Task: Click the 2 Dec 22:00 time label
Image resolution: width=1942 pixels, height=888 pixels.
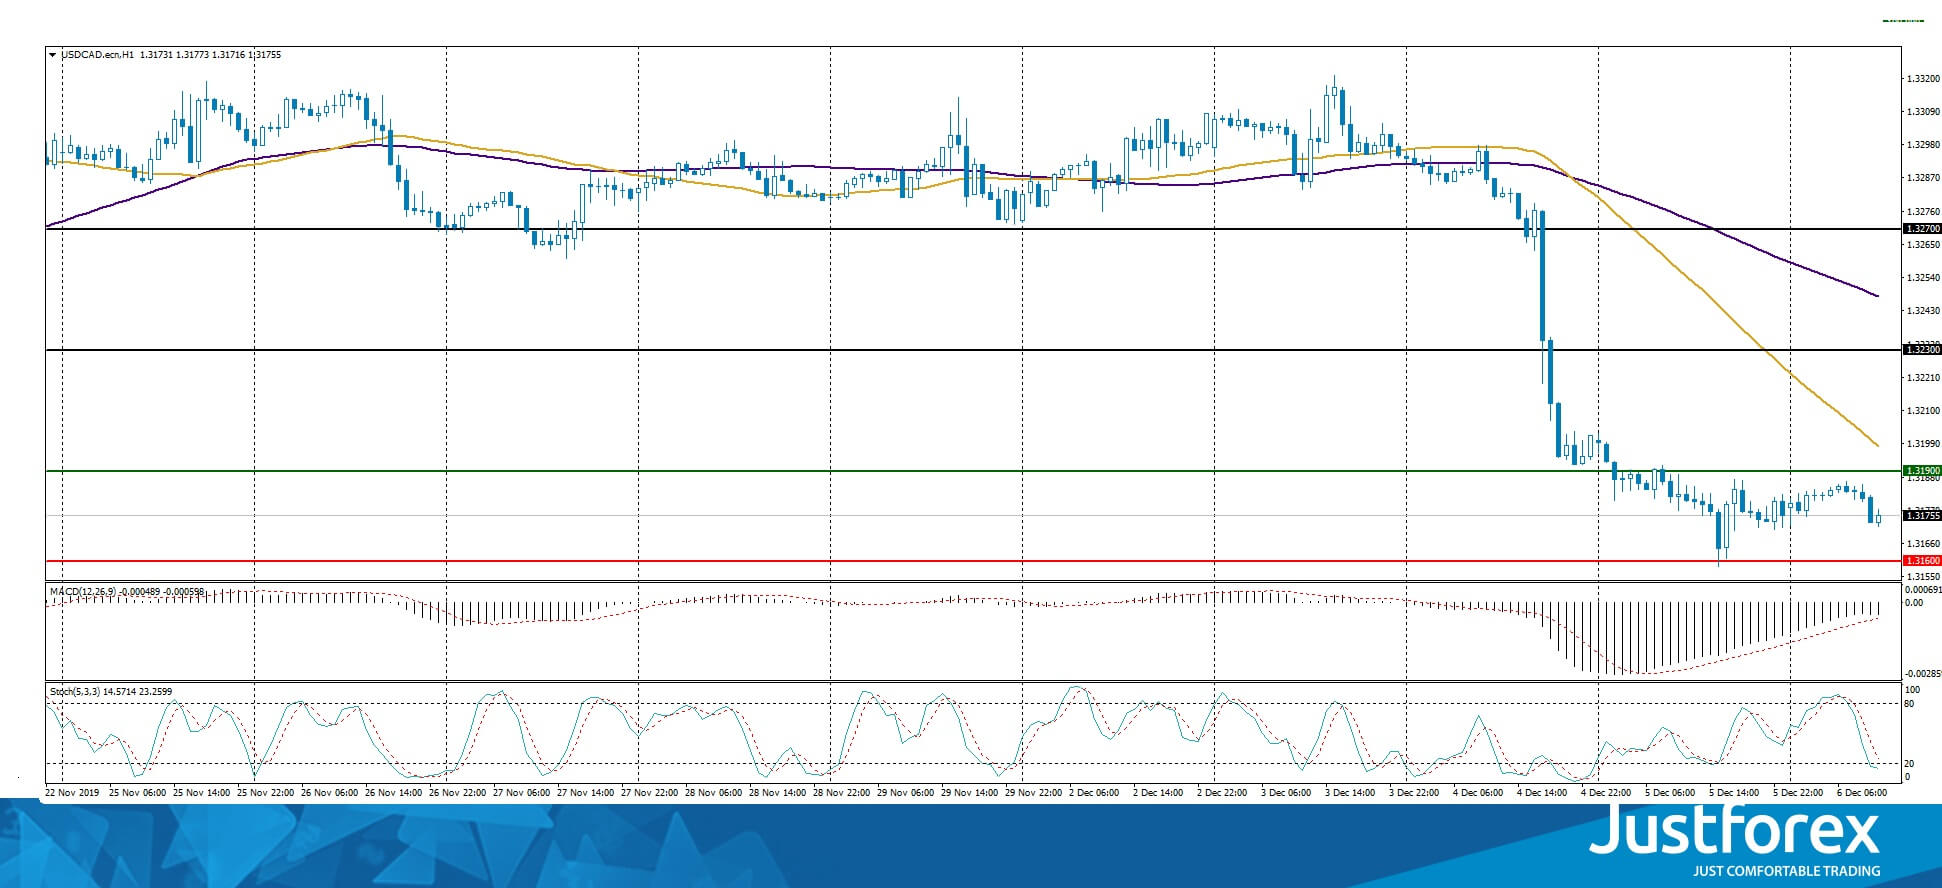Action: (1223, 792)
